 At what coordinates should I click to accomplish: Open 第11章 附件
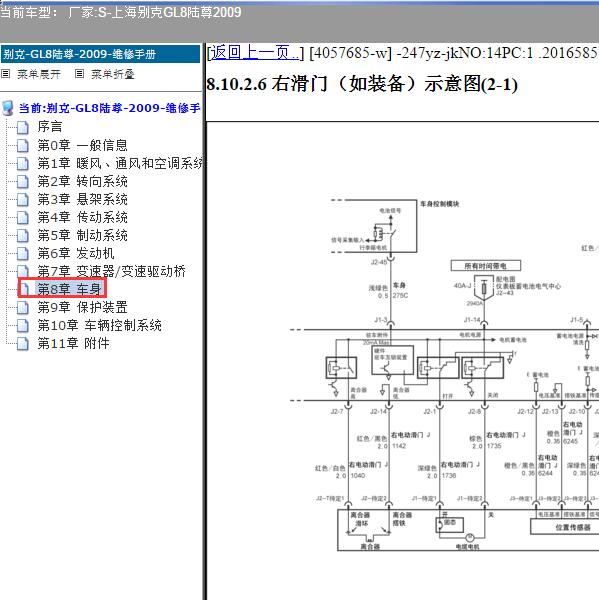coord(73,343)
